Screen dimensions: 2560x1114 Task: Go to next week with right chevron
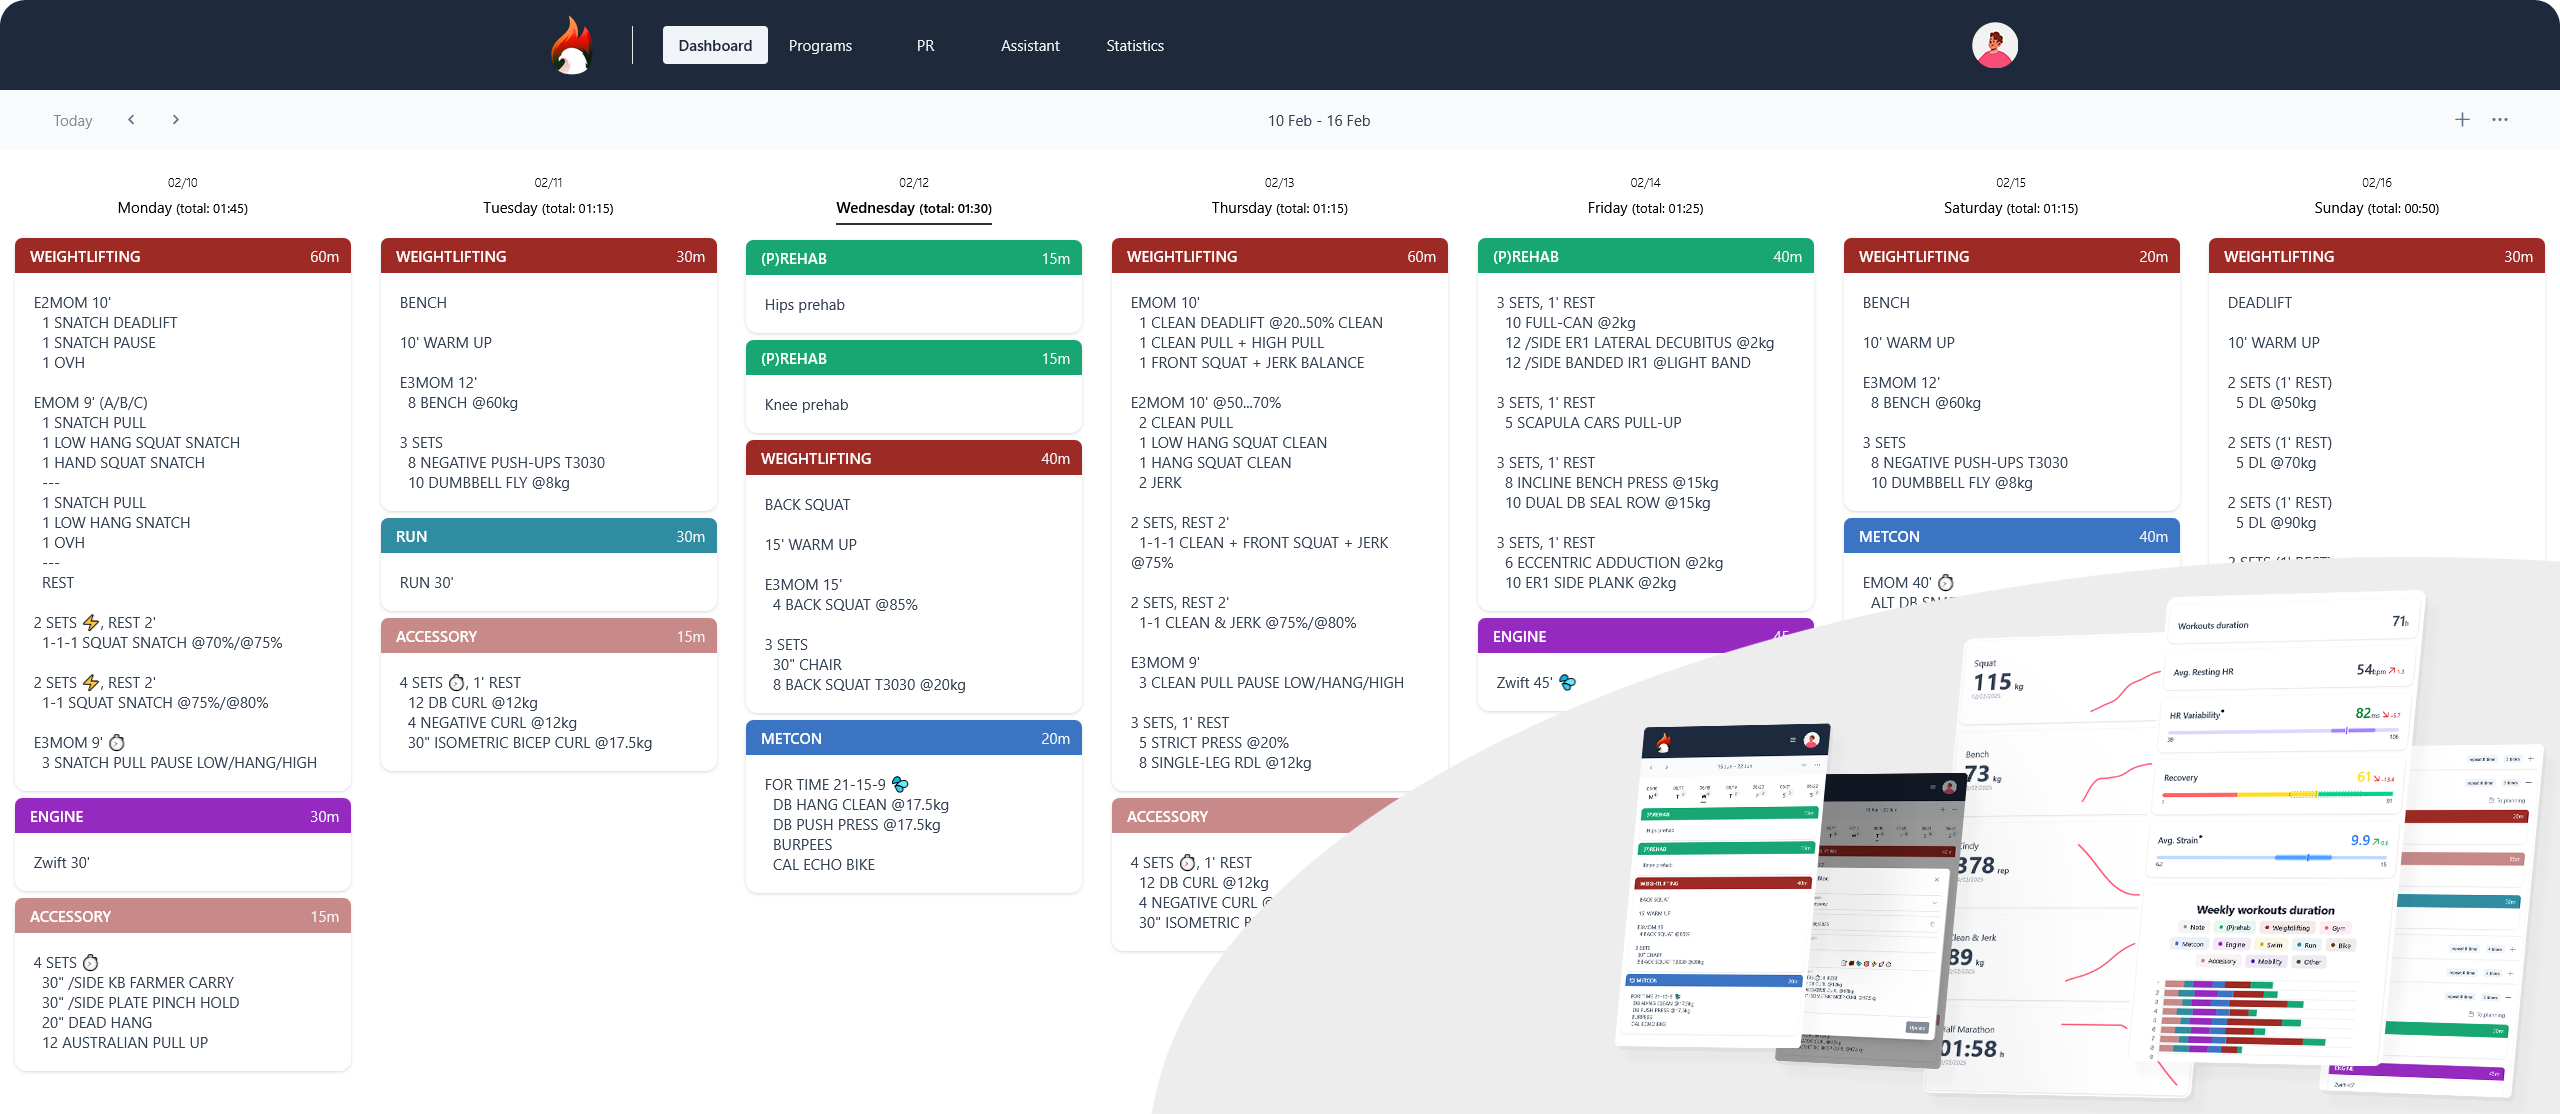pyautogui.click(x=176, y=120)
